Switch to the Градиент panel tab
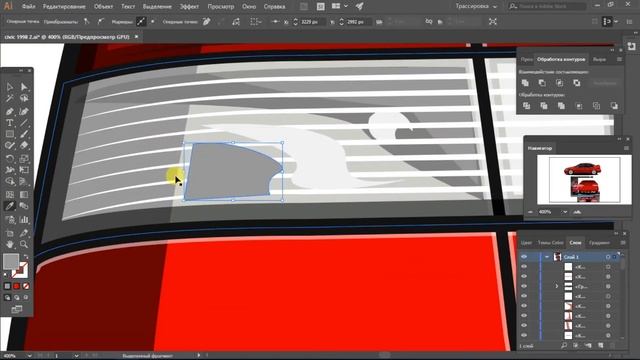The width and height of the screenshot is (640, 360). (599, 242)
